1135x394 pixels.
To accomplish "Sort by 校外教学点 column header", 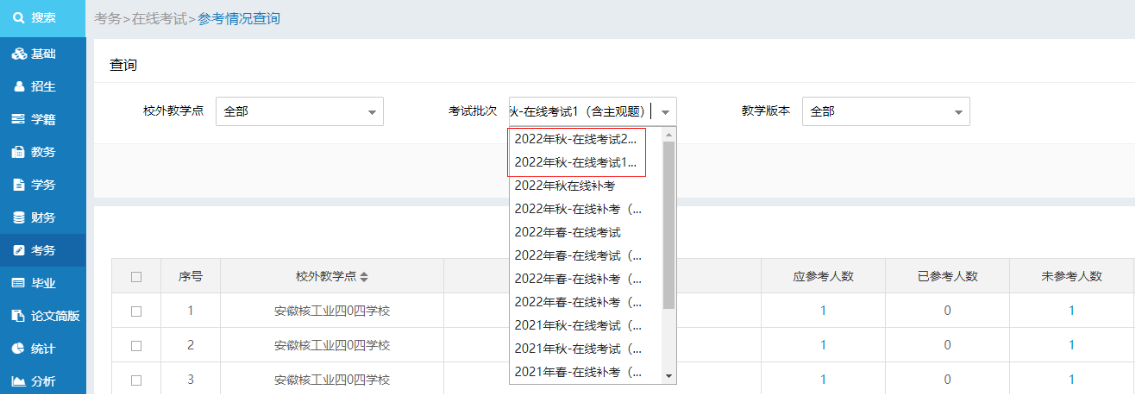I will 332,276.
